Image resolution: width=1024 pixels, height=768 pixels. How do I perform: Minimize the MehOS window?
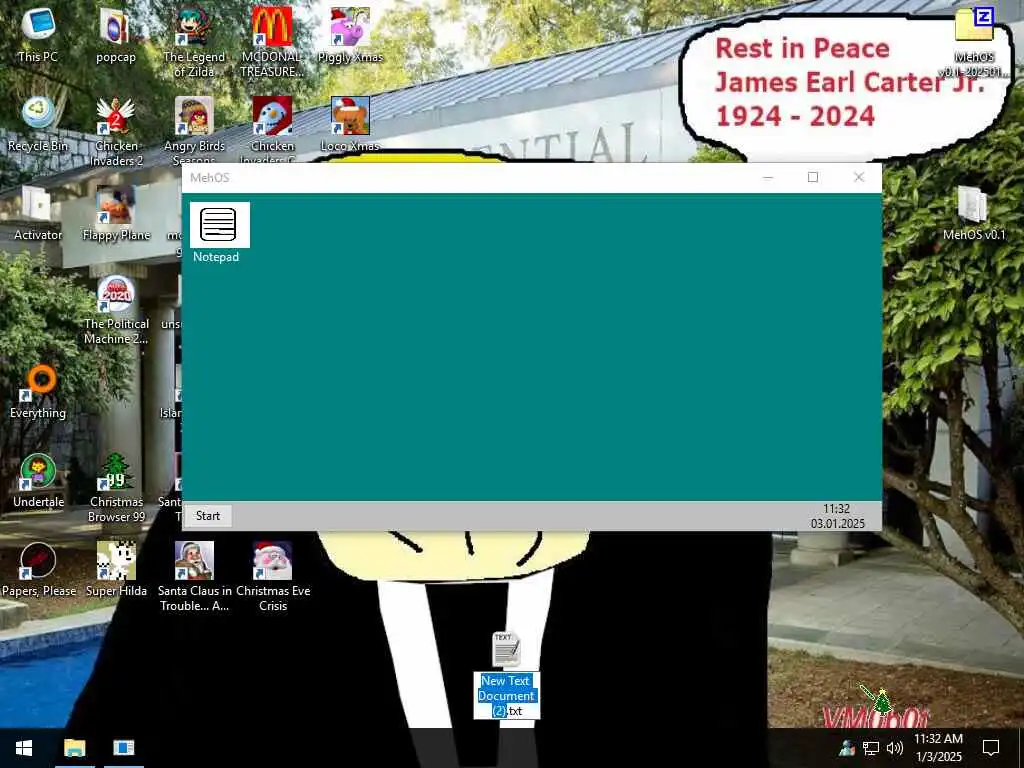pyautogui.click(x=768, y=178)
